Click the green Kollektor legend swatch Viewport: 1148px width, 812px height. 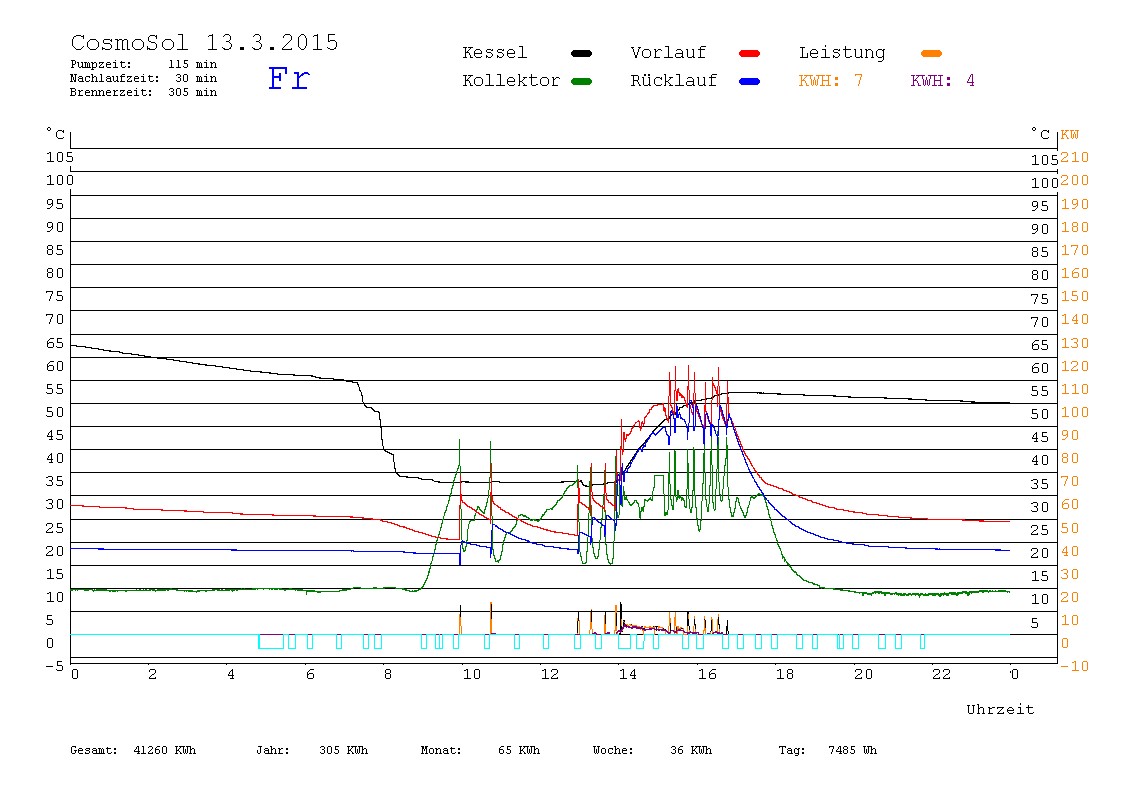point(581,81)
